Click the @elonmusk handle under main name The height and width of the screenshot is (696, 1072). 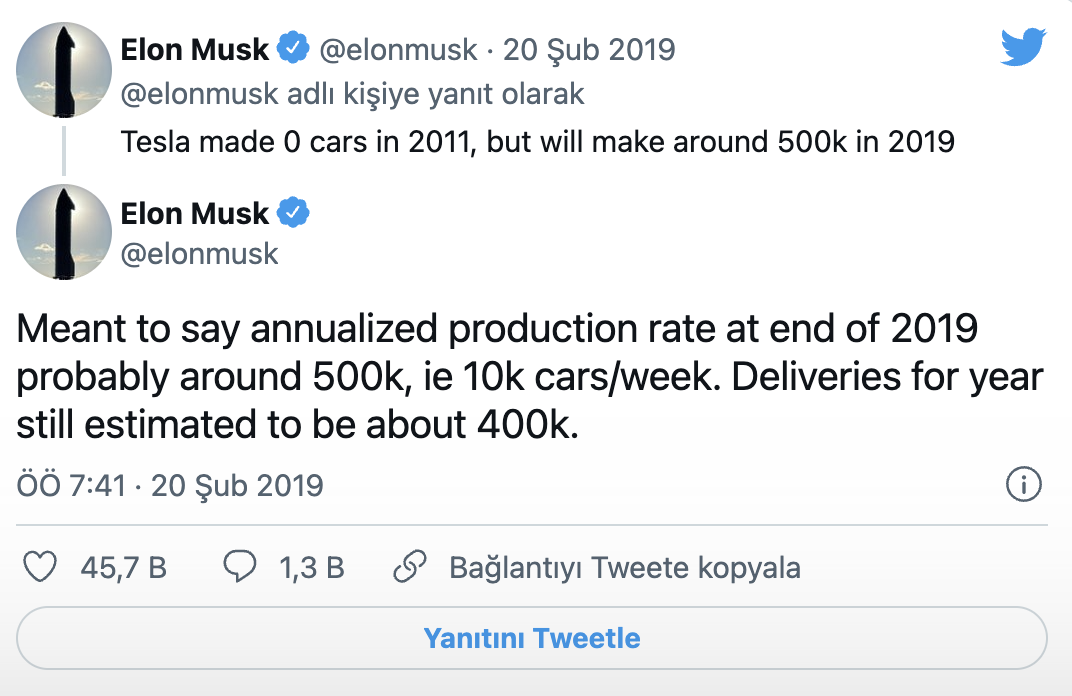pos(199,253)
